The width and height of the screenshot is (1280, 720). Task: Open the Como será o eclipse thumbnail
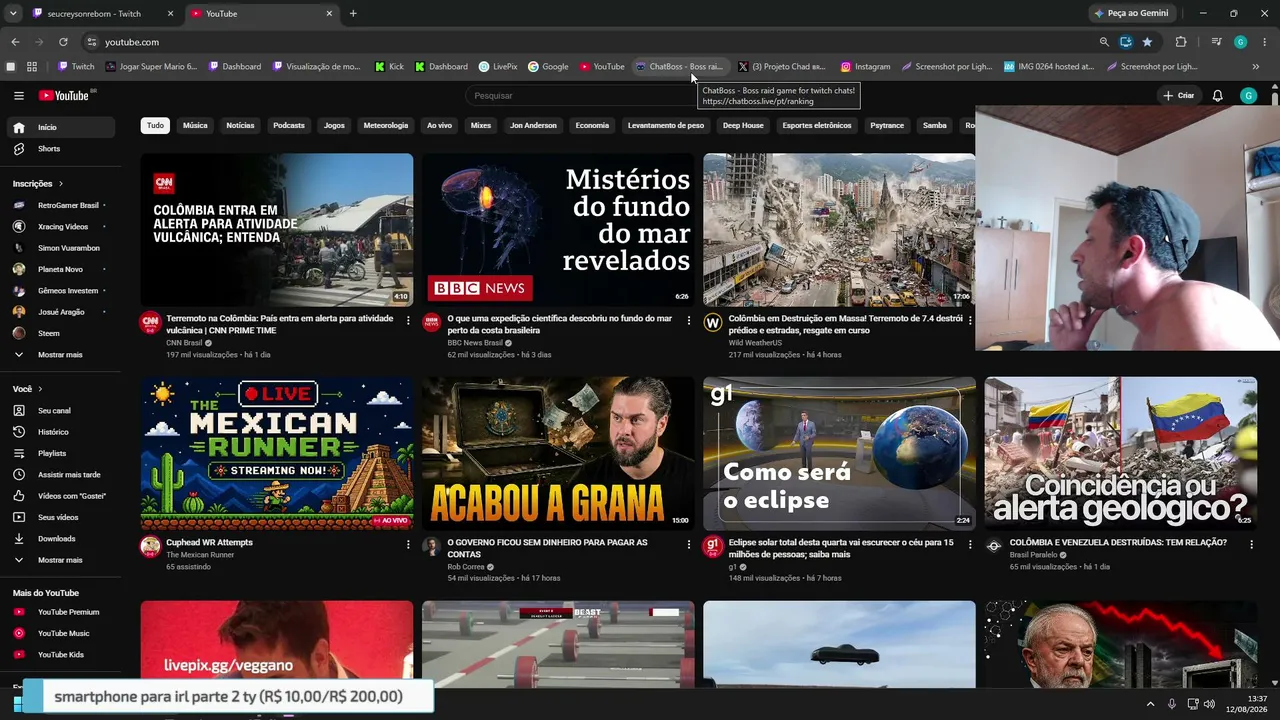pos(839,453)
